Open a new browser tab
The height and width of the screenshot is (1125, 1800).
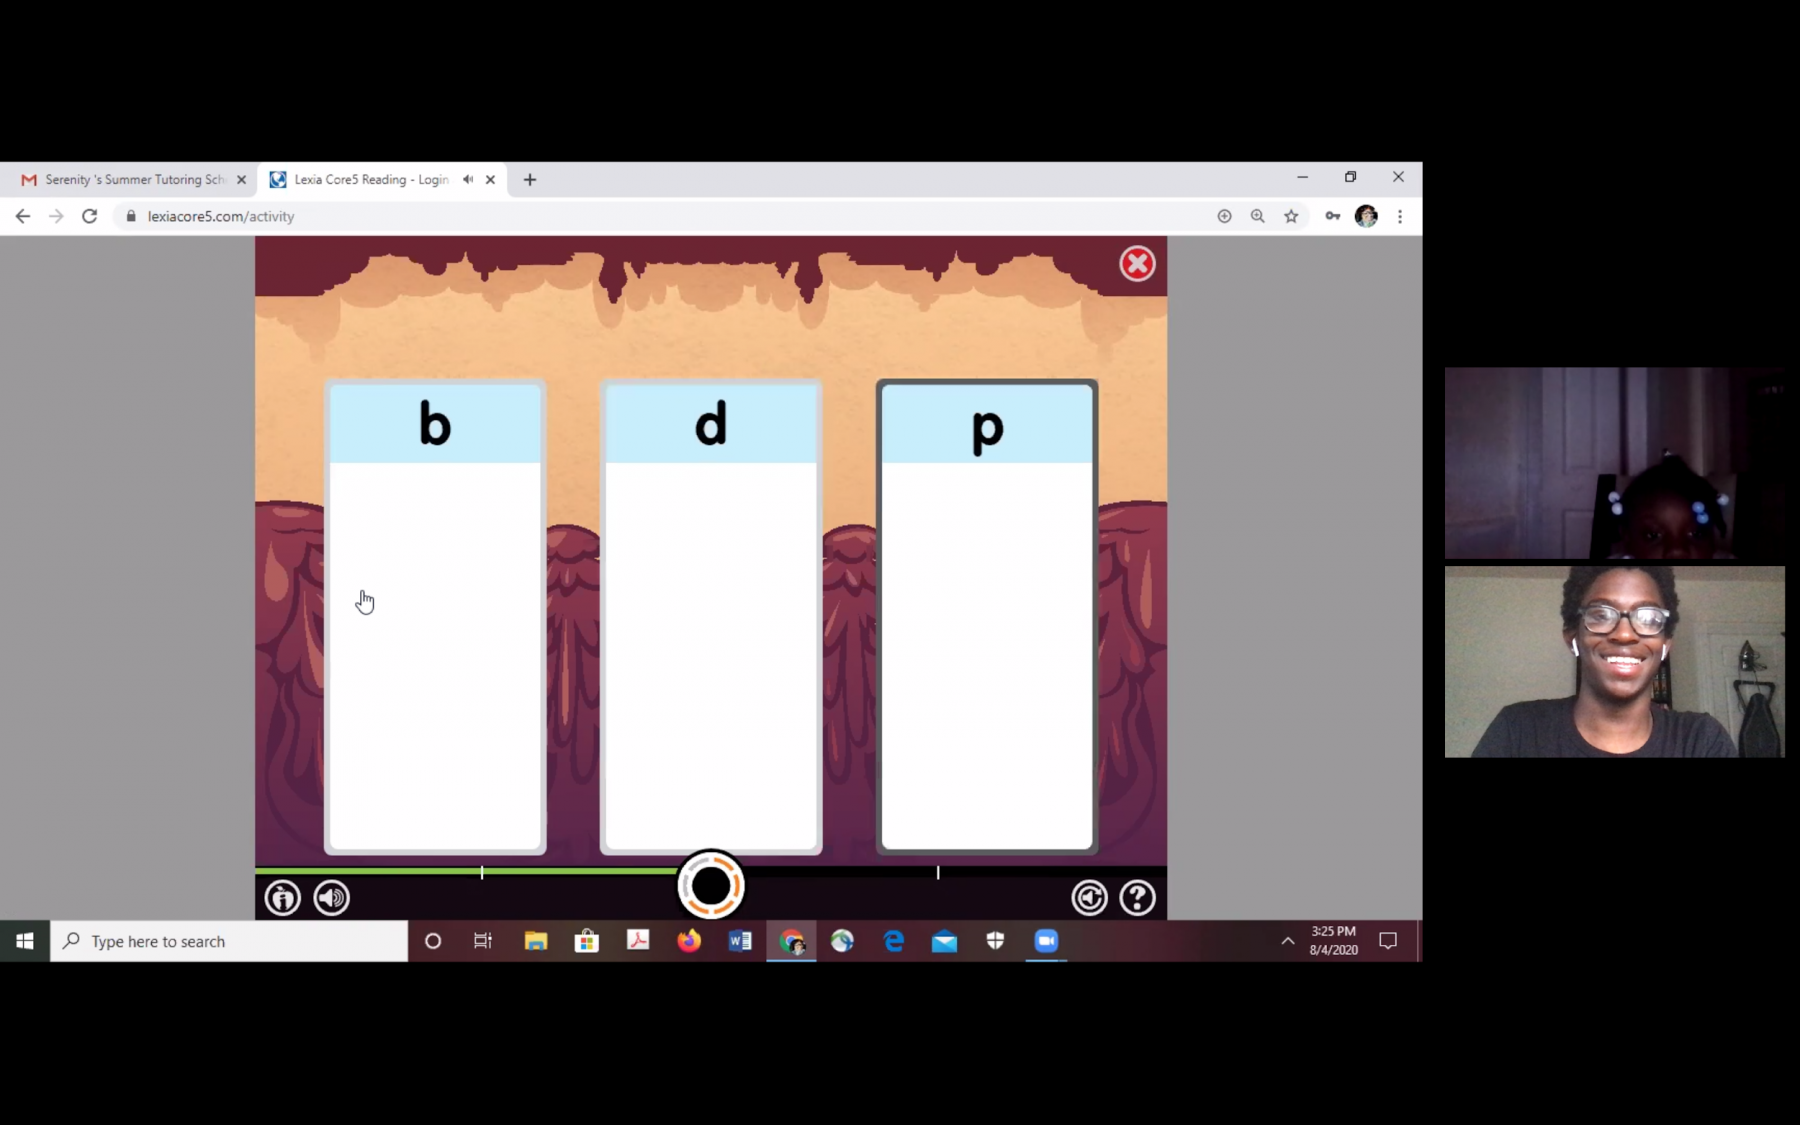[530, 180]
